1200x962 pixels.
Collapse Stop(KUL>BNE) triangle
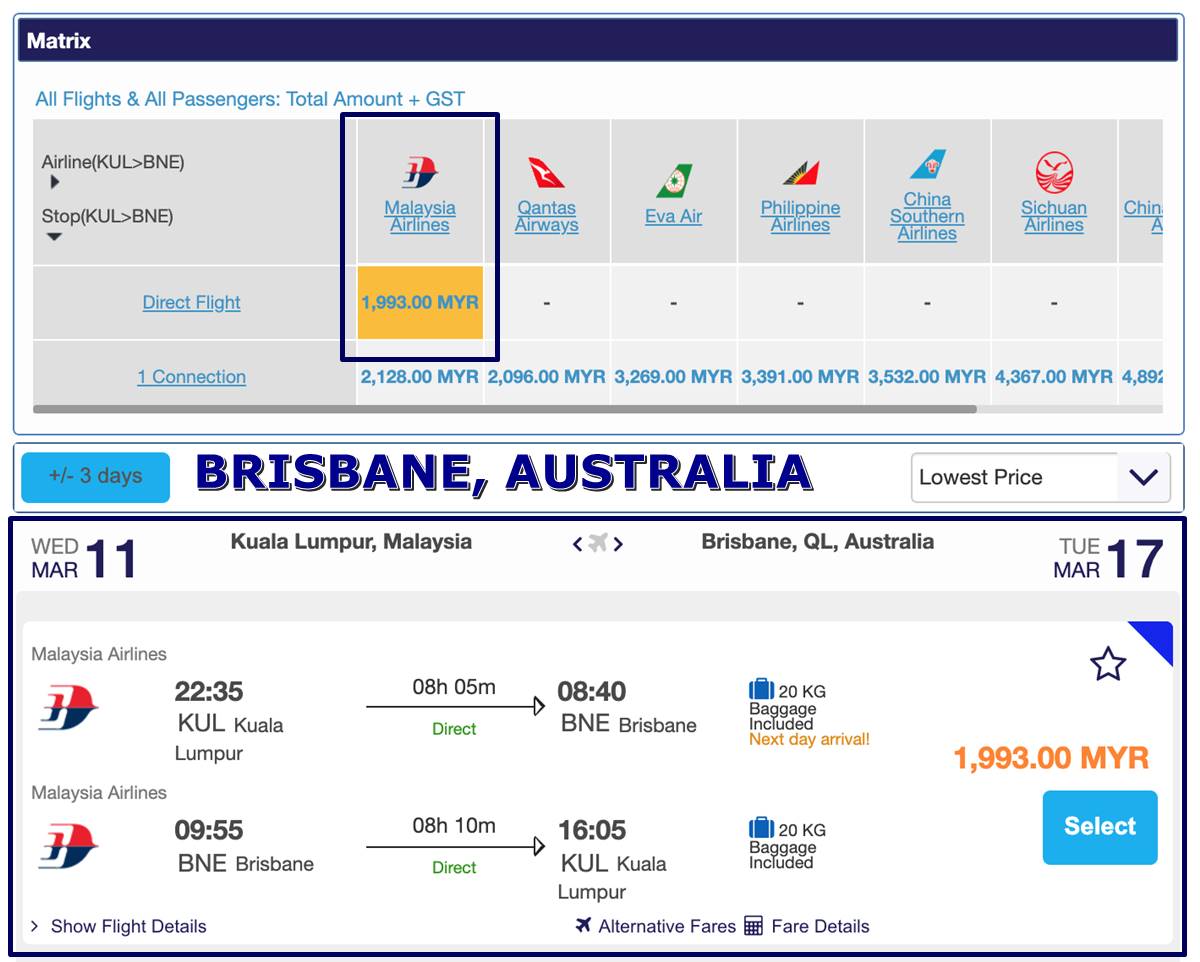55,237
